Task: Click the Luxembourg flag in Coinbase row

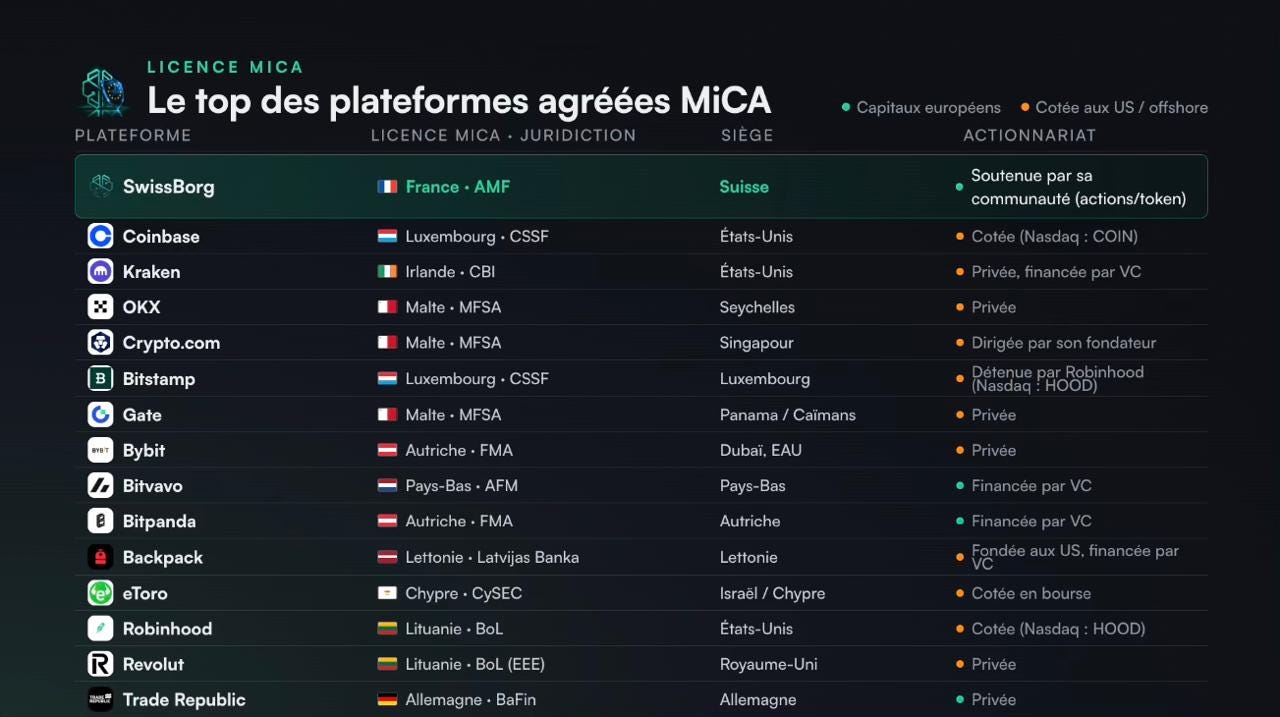Action: [387, 236]
